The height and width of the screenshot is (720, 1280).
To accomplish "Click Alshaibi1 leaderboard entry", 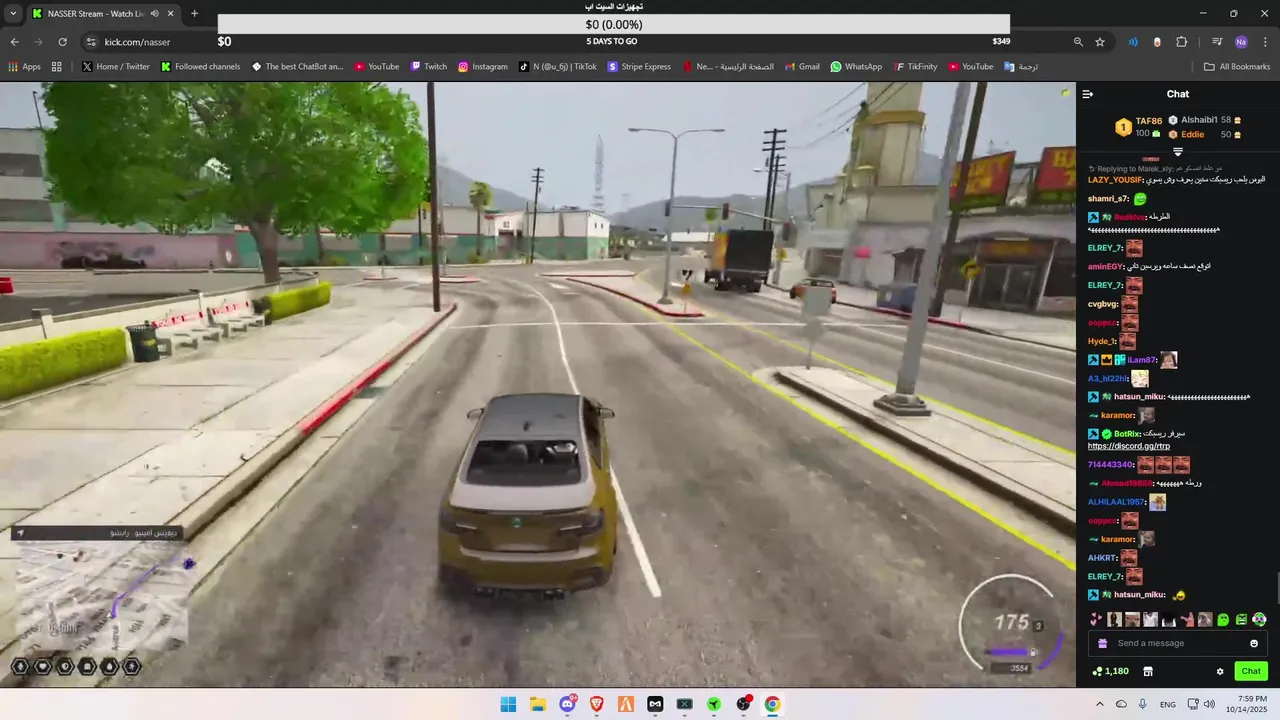I will [x=1204, y=120].
